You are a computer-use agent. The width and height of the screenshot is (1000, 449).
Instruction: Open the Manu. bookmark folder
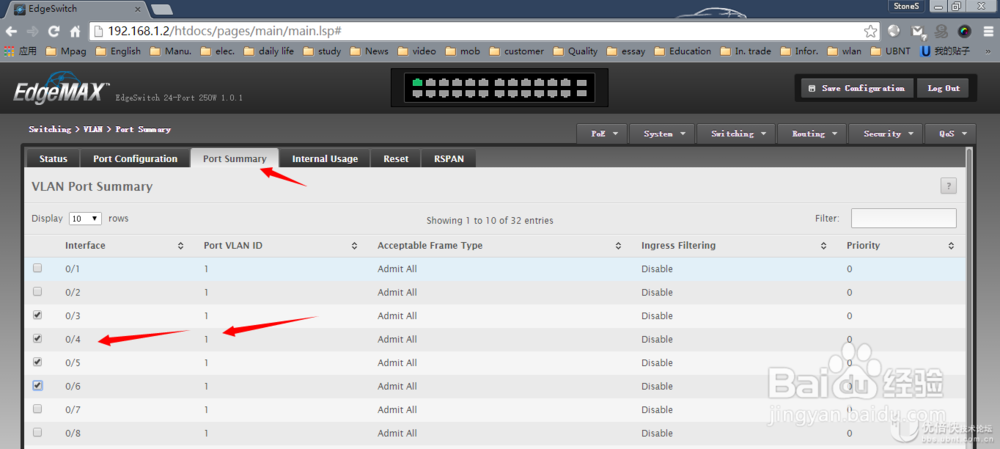click(171, 51)
